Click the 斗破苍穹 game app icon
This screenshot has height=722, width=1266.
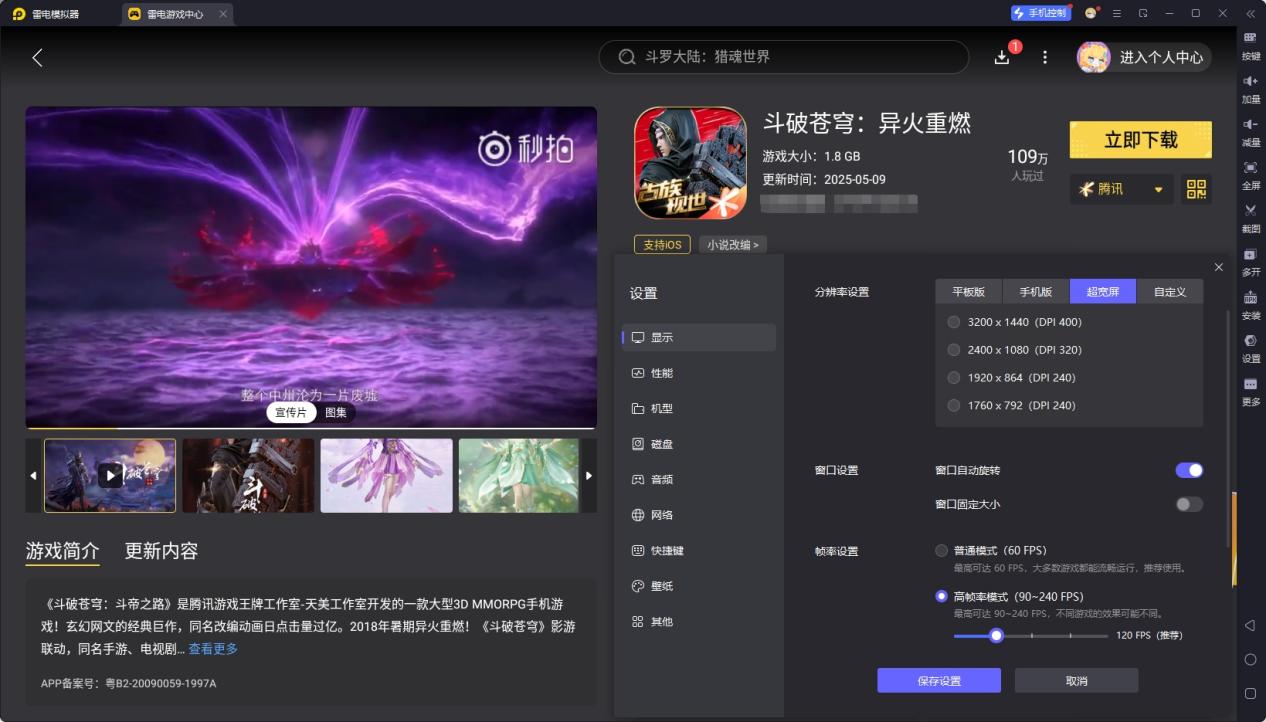[690, 163]
